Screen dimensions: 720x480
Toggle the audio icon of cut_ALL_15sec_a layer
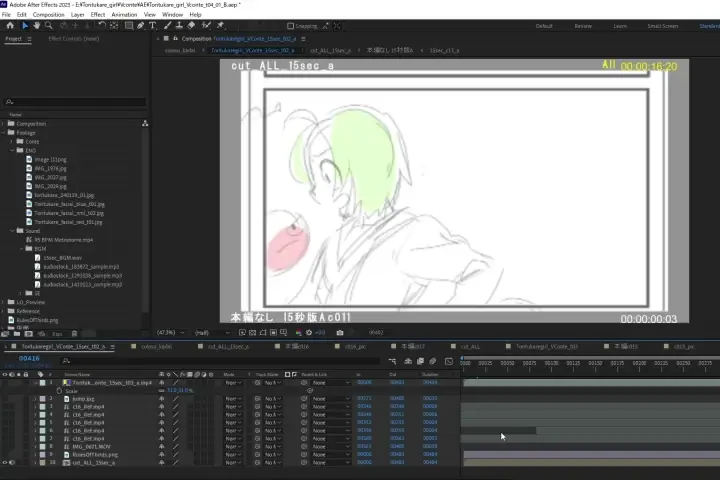point(11,463)
